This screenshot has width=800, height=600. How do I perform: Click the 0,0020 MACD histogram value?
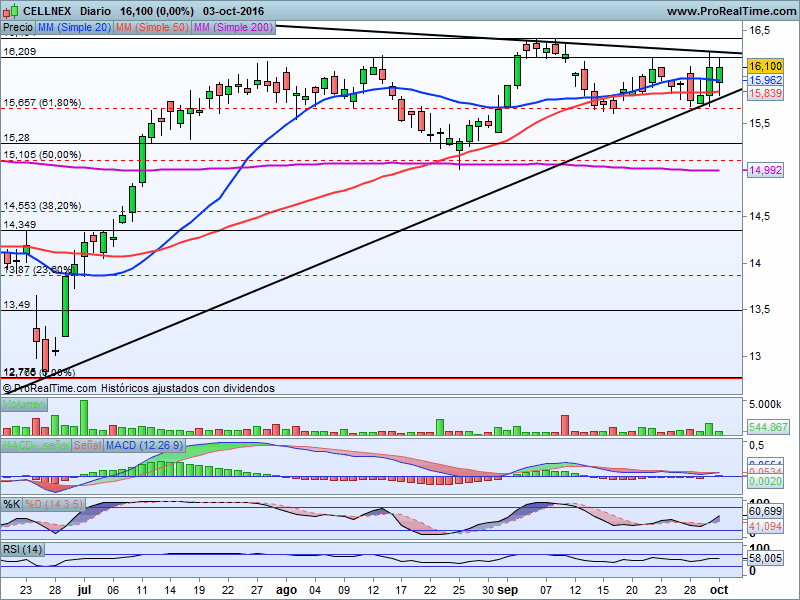click(x=765, y=481)
